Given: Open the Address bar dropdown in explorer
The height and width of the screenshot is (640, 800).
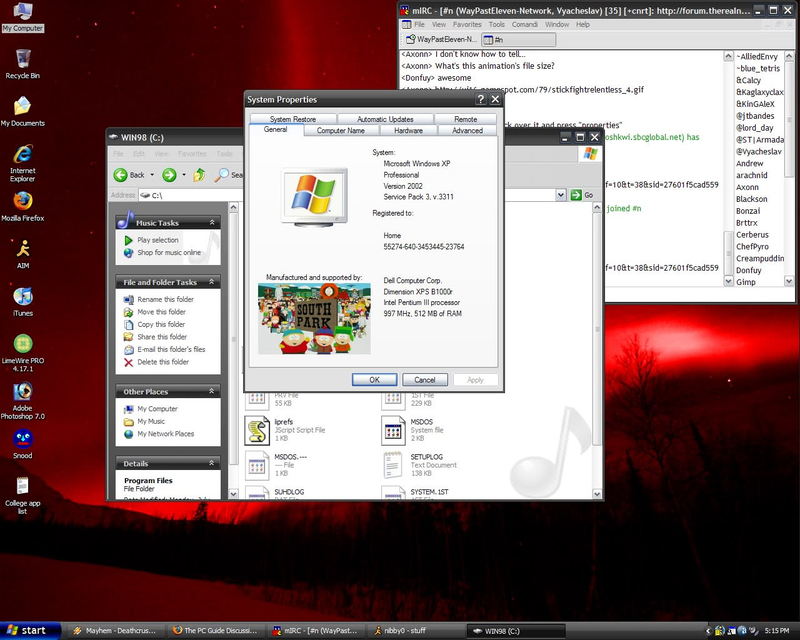Looking at the screenshot, I should click(561, 195).
